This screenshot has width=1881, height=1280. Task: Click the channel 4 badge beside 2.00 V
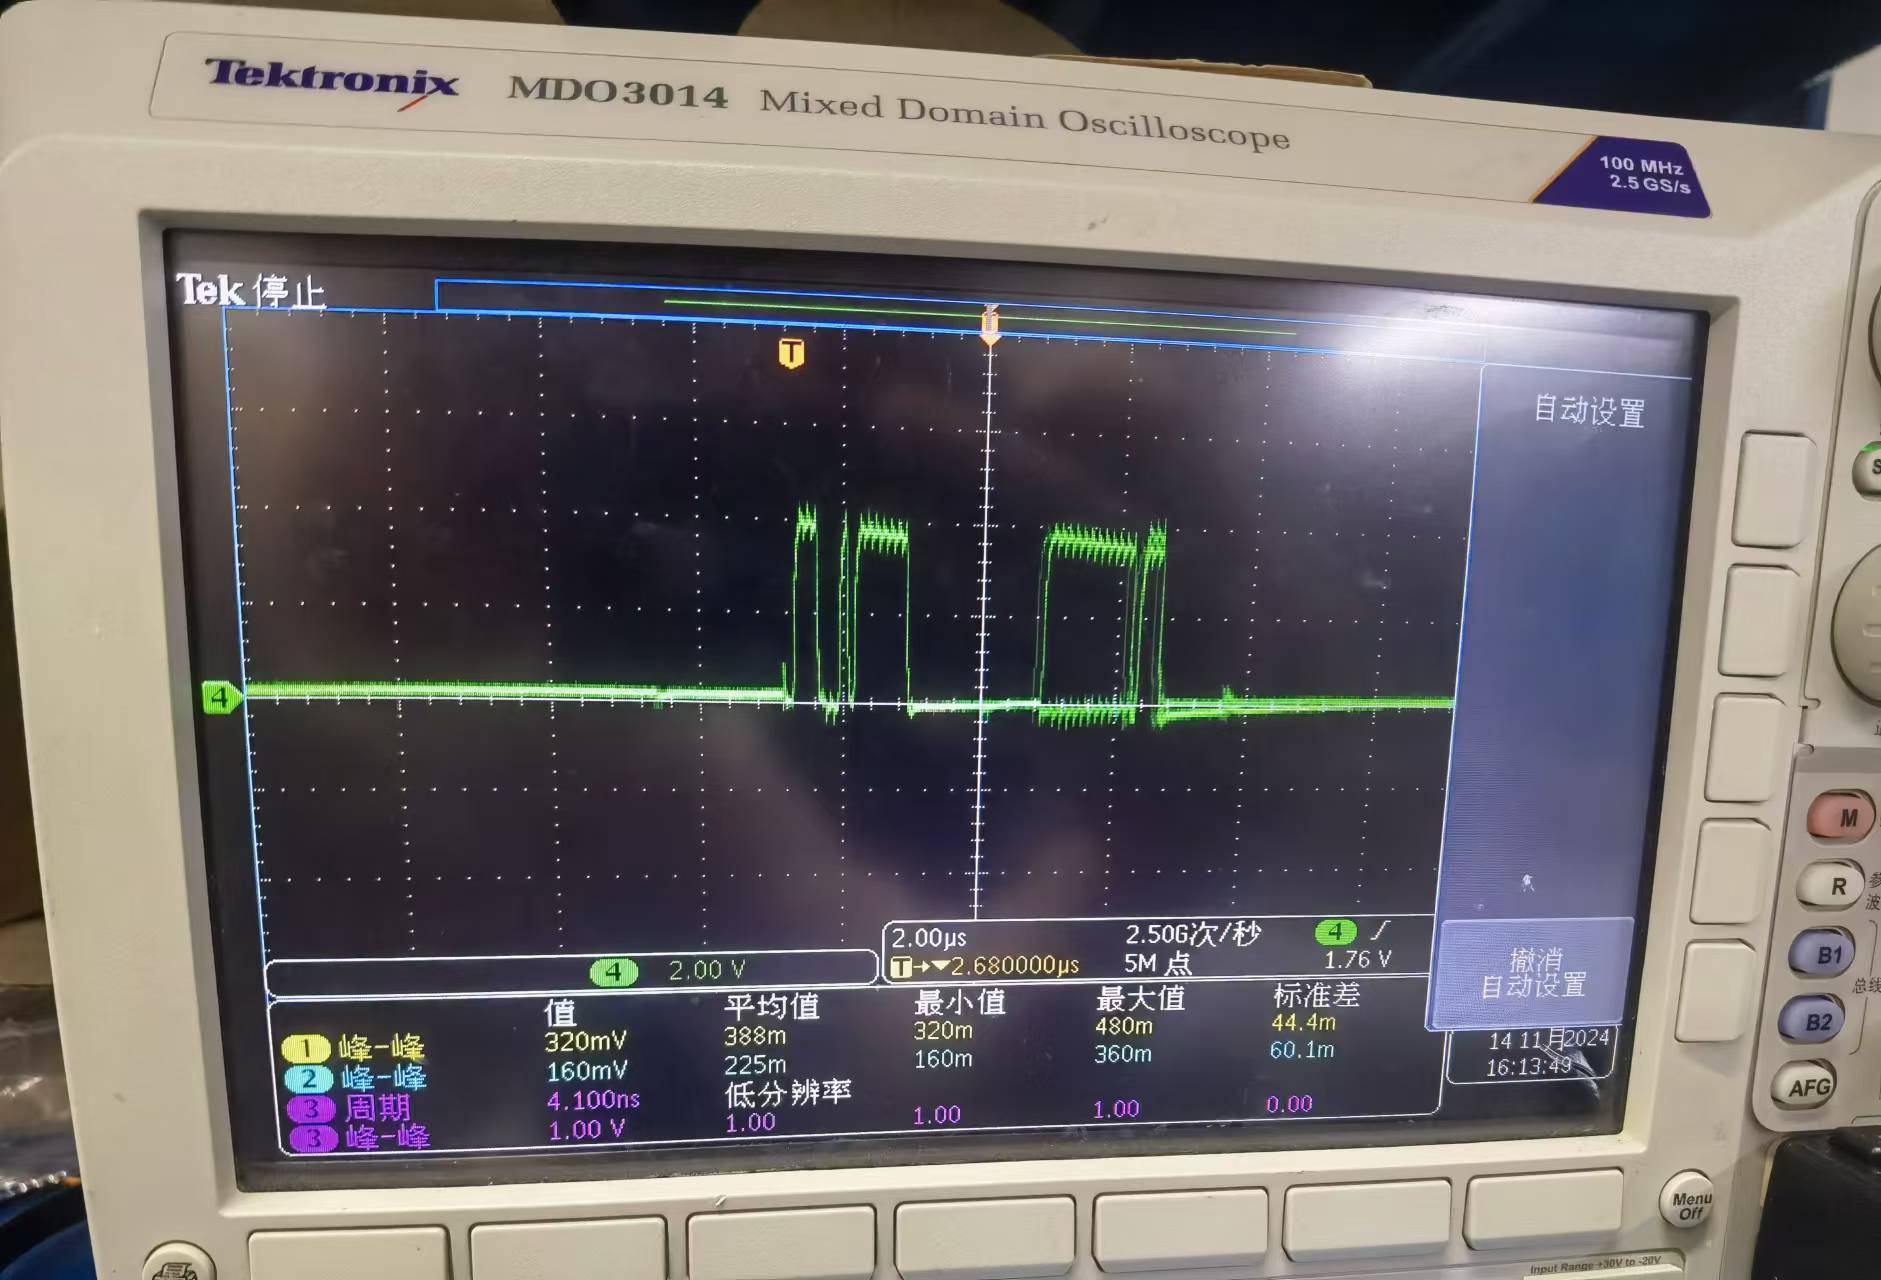pos(613,971)
